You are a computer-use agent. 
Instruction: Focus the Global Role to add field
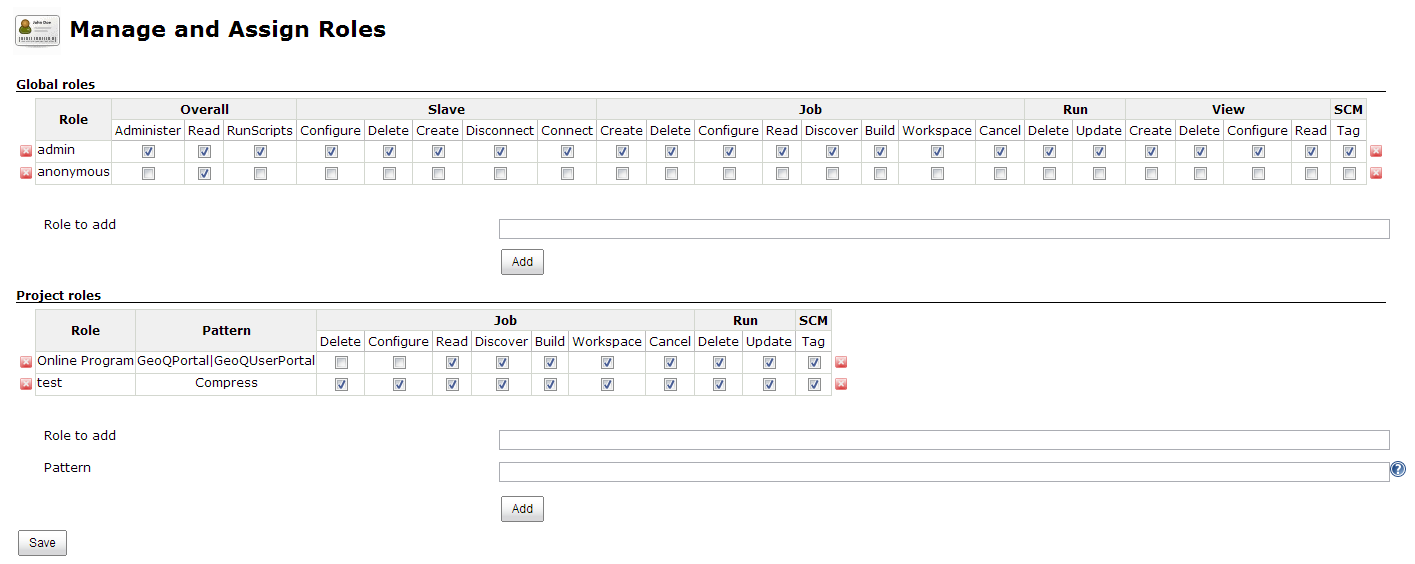click(x=944, y=229)
